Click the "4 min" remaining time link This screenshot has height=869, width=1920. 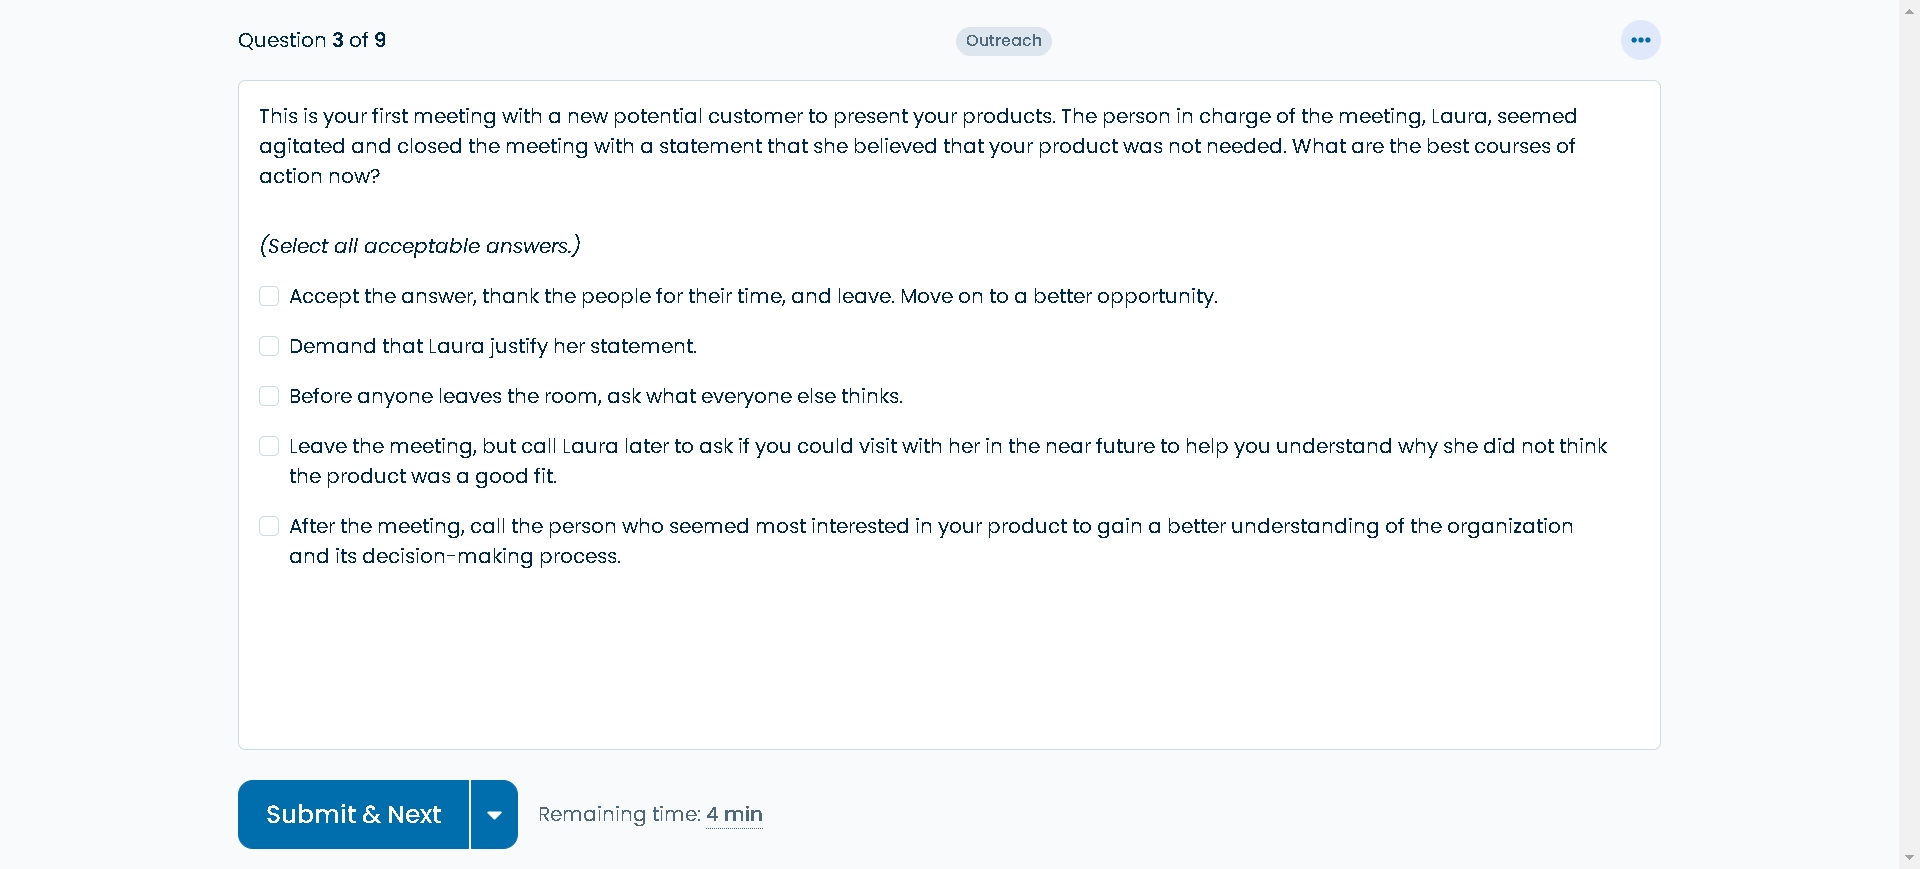click(x=734, y=814)
